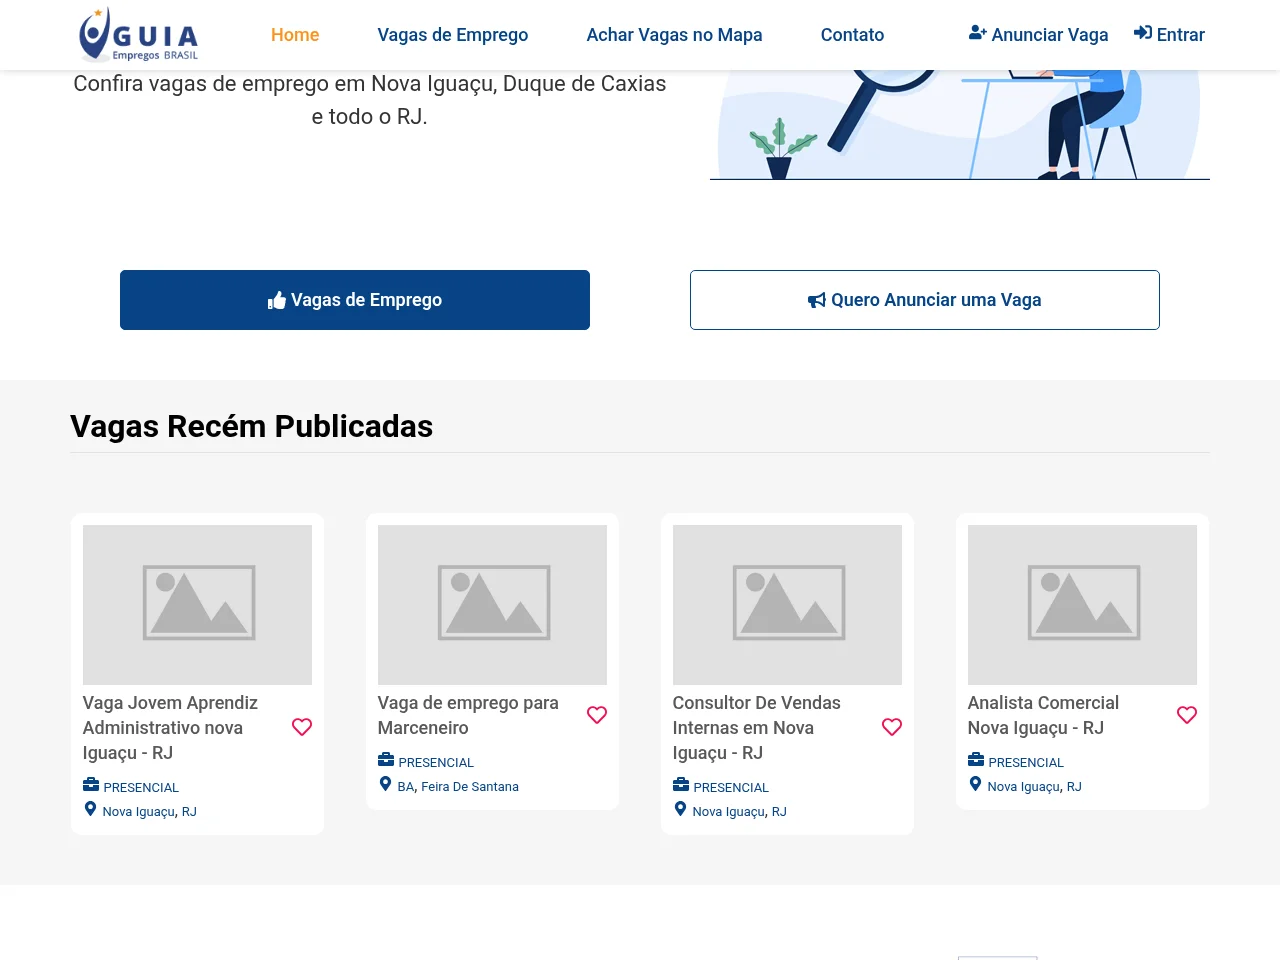Image resolution: width=1280 pixels, height=960 pixels.
Task: Favorite Consultor De Vendas Internas with heart
Action: (892, 727)
